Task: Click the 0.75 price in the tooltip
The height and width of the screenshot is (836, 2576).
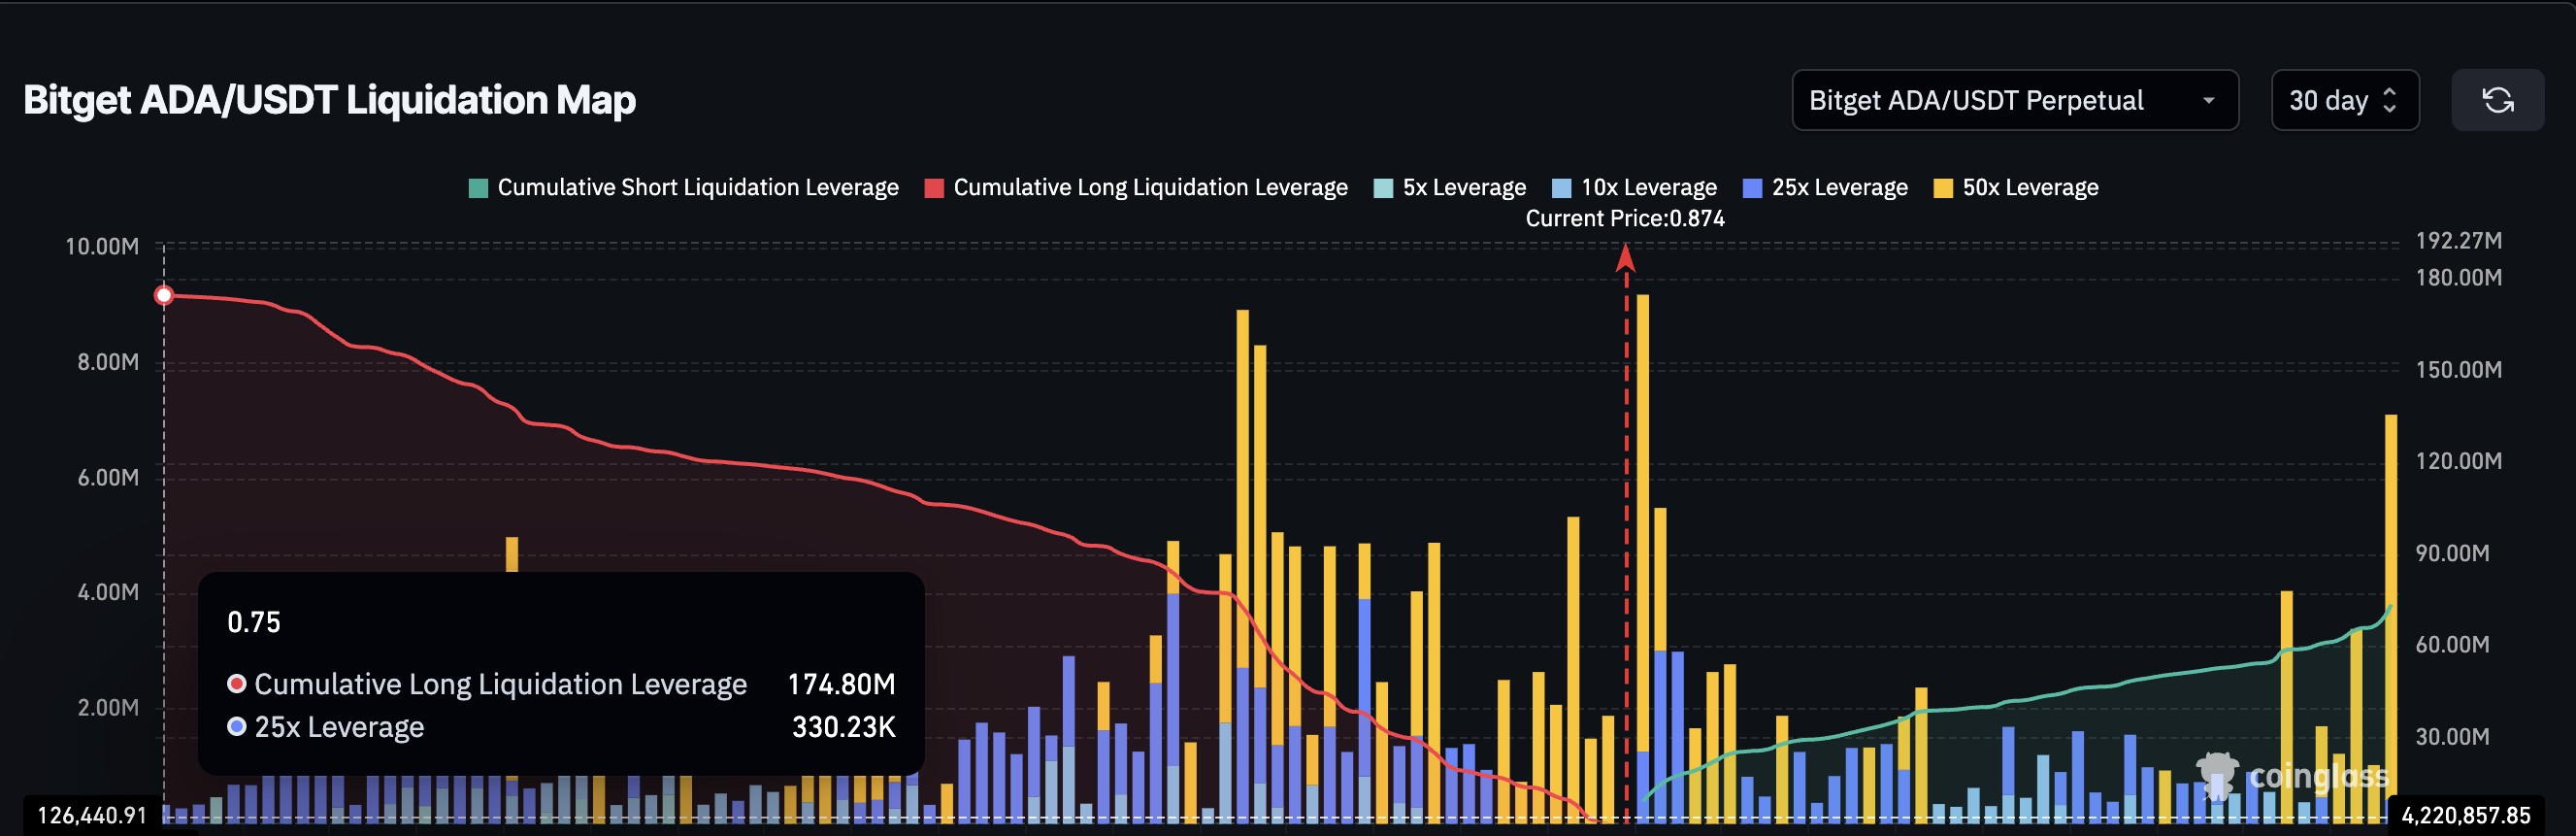Action: point(254,622)
